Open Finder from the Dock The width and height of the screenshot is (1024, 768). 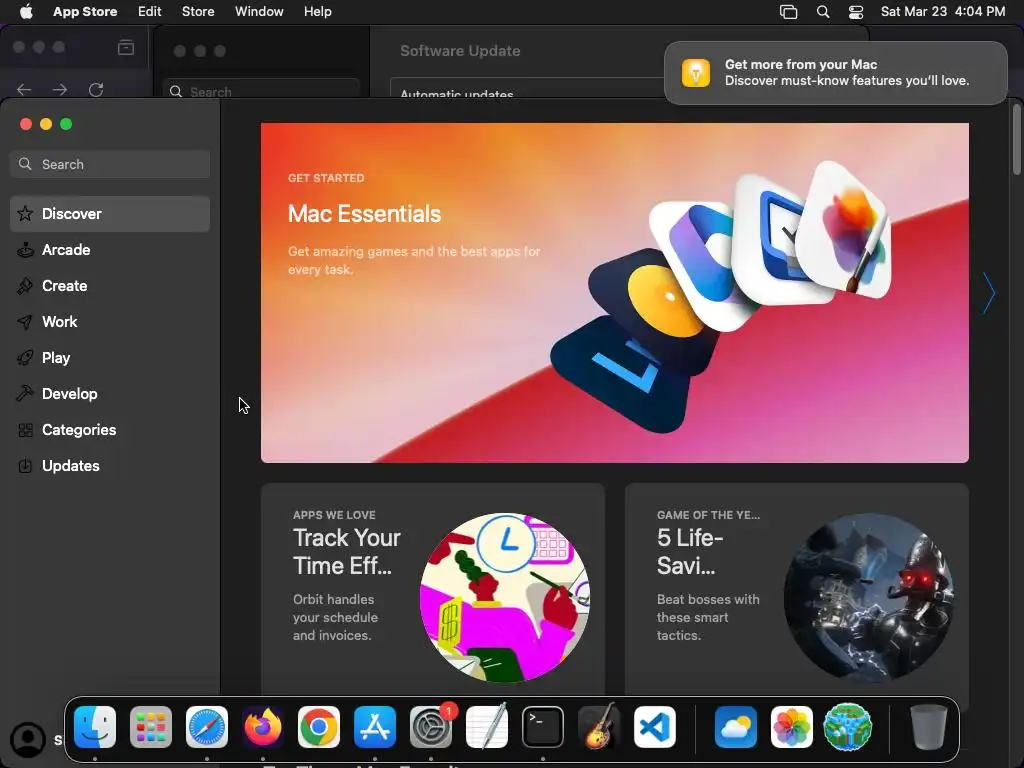95,727
